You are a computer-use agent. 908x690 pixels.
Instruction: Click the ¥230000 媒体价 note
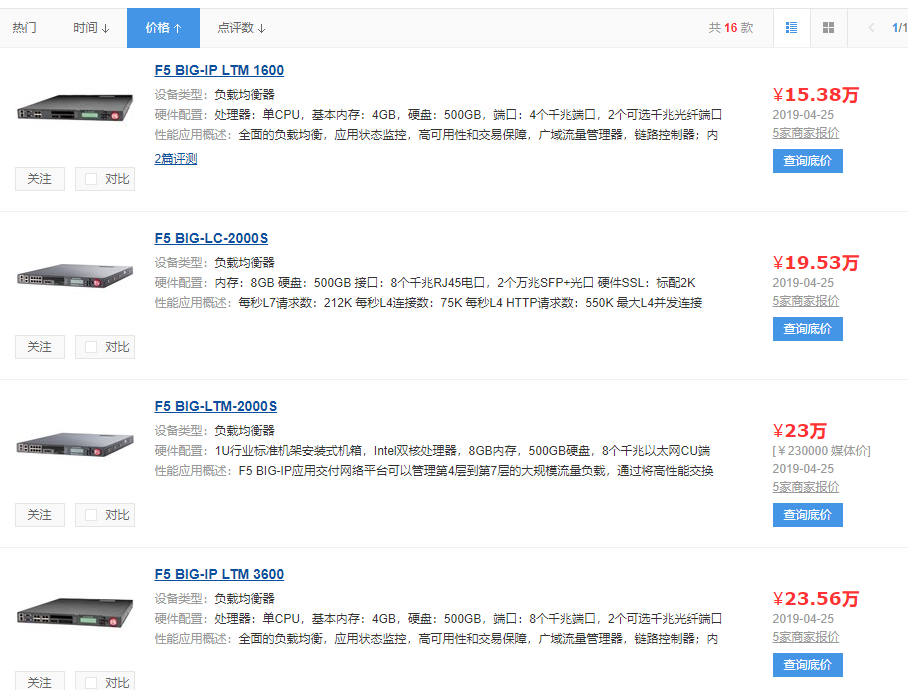(x=821, y=450)
